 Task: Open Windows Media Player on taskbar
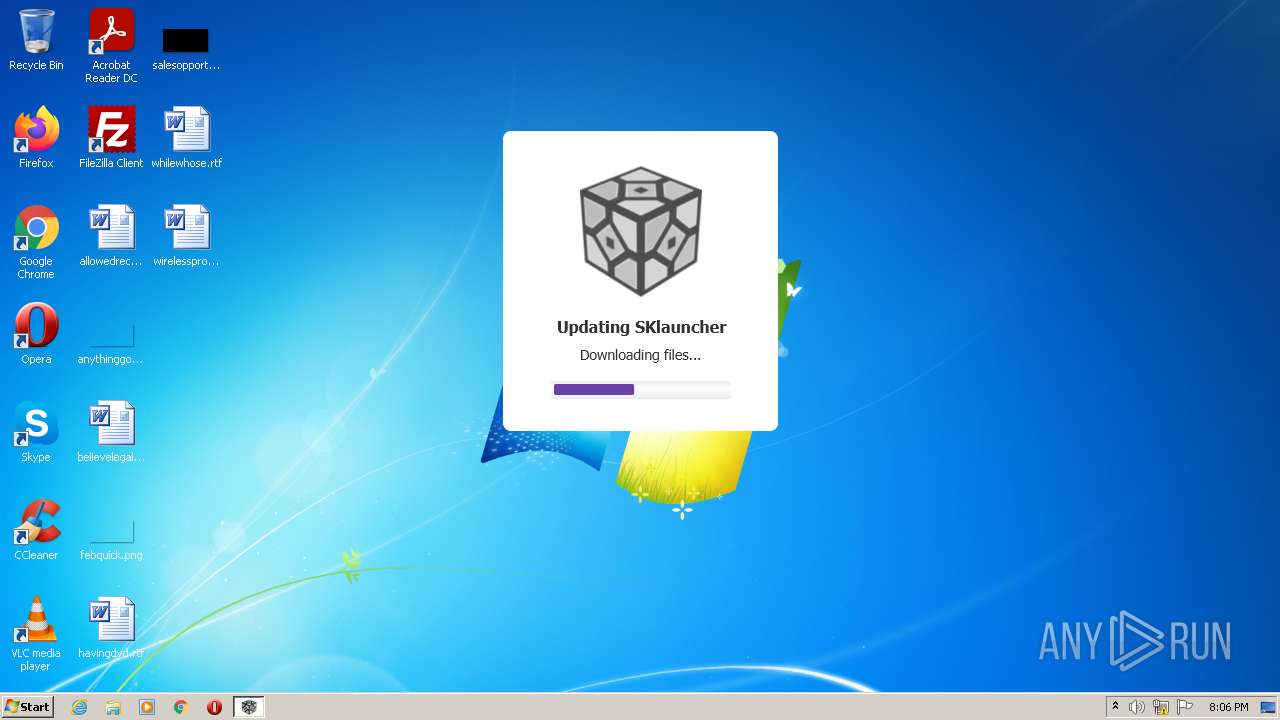coord(147,707)
